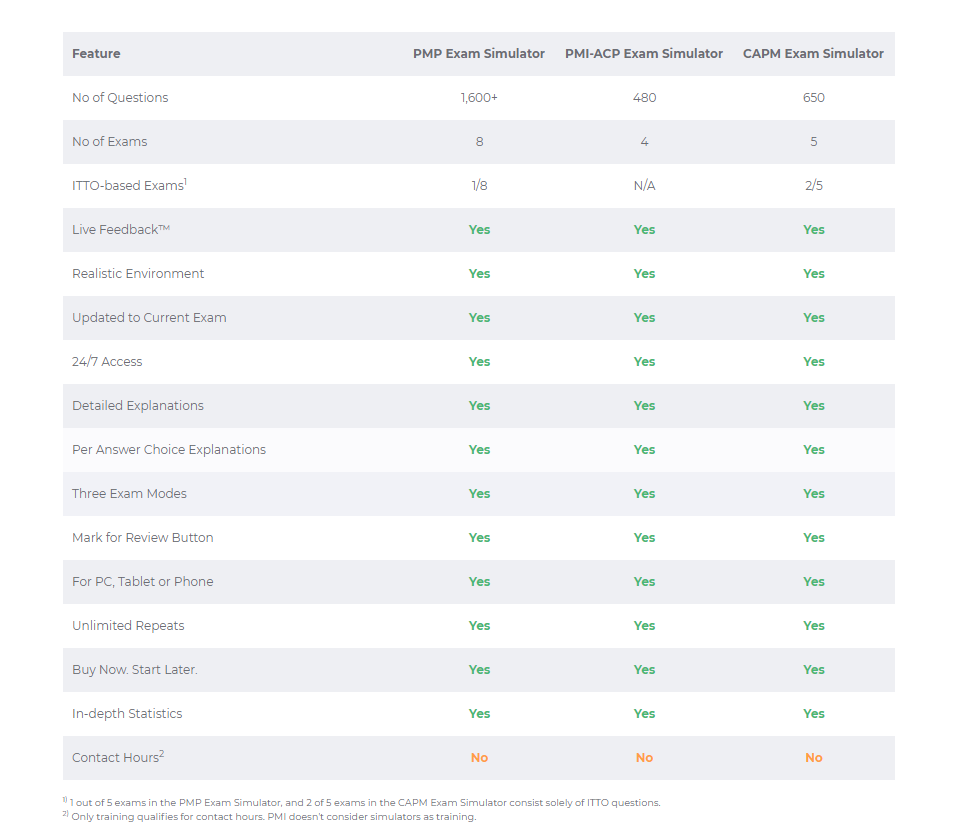
Task: Select the No of Questions row label
Action: click(x=120, y=98)
